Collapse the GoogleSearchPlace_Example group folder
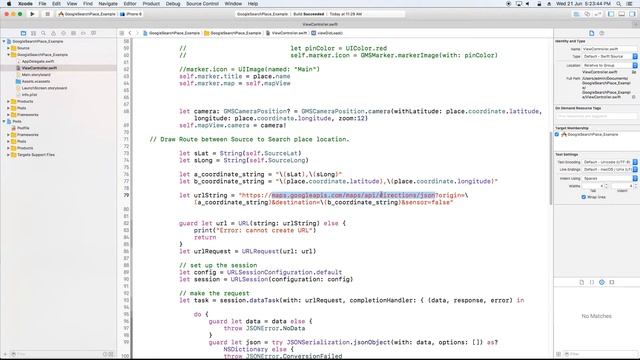This screenshot has height=360, width=640. click(8, 55)
